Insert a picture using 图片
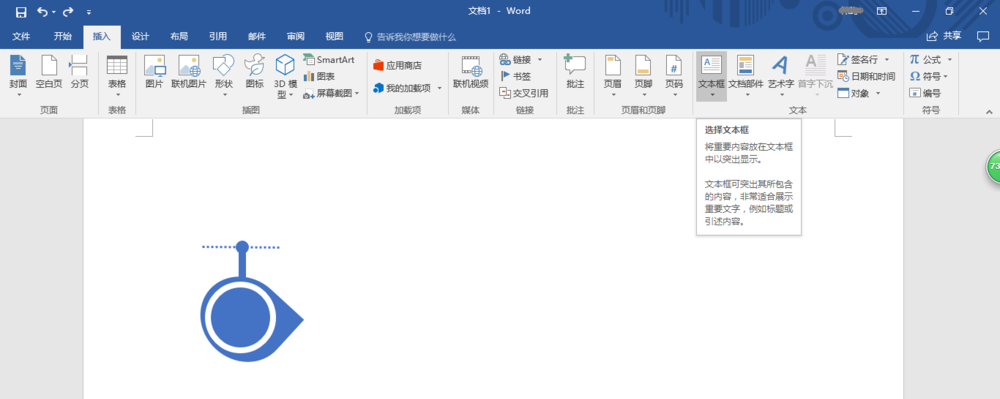Viewport: 1000px width, 399px height. pos(155,72)
